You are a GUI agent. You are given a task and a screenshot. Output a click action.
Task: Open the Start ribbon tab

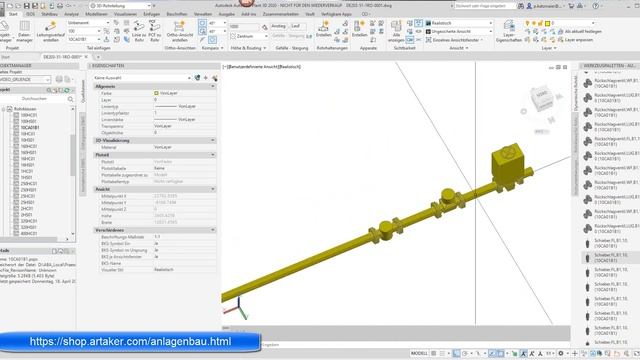pos(13,14)
